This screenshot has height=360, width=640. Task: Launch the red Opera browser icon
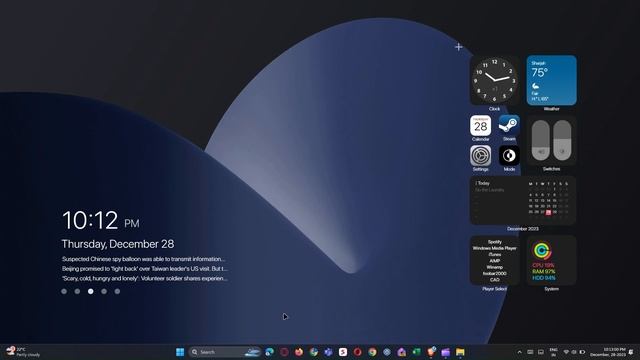(x=358, y=352)
